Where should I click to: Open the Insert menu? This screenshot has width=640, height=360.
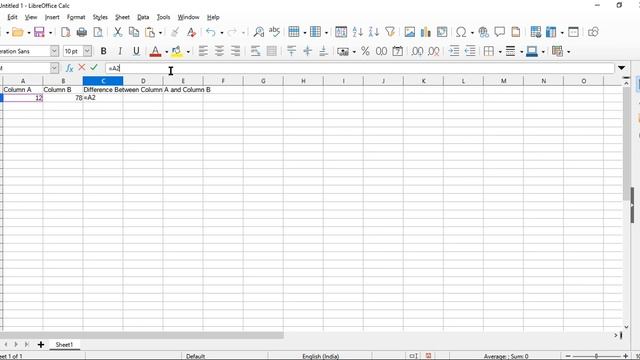pyautogui.click(x=52, y=17)
